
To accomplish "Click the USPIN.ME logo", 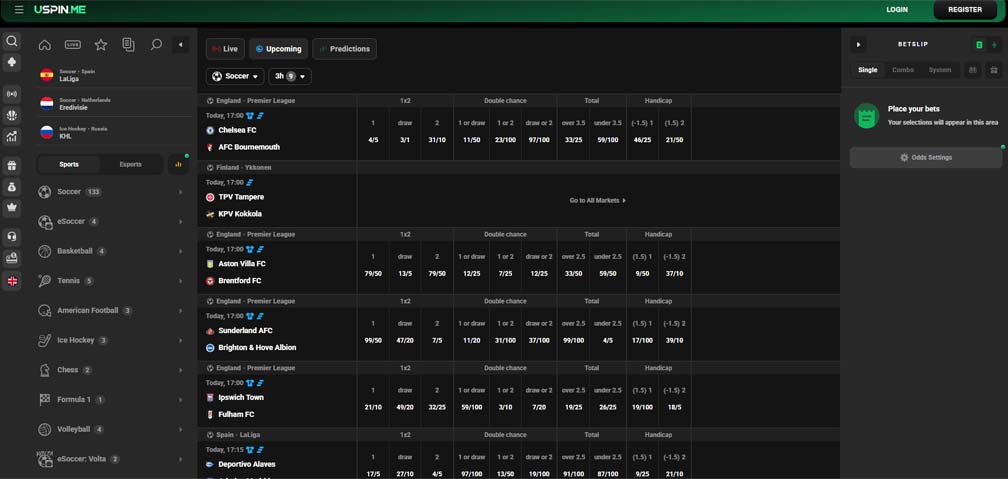I will (60, 10).
